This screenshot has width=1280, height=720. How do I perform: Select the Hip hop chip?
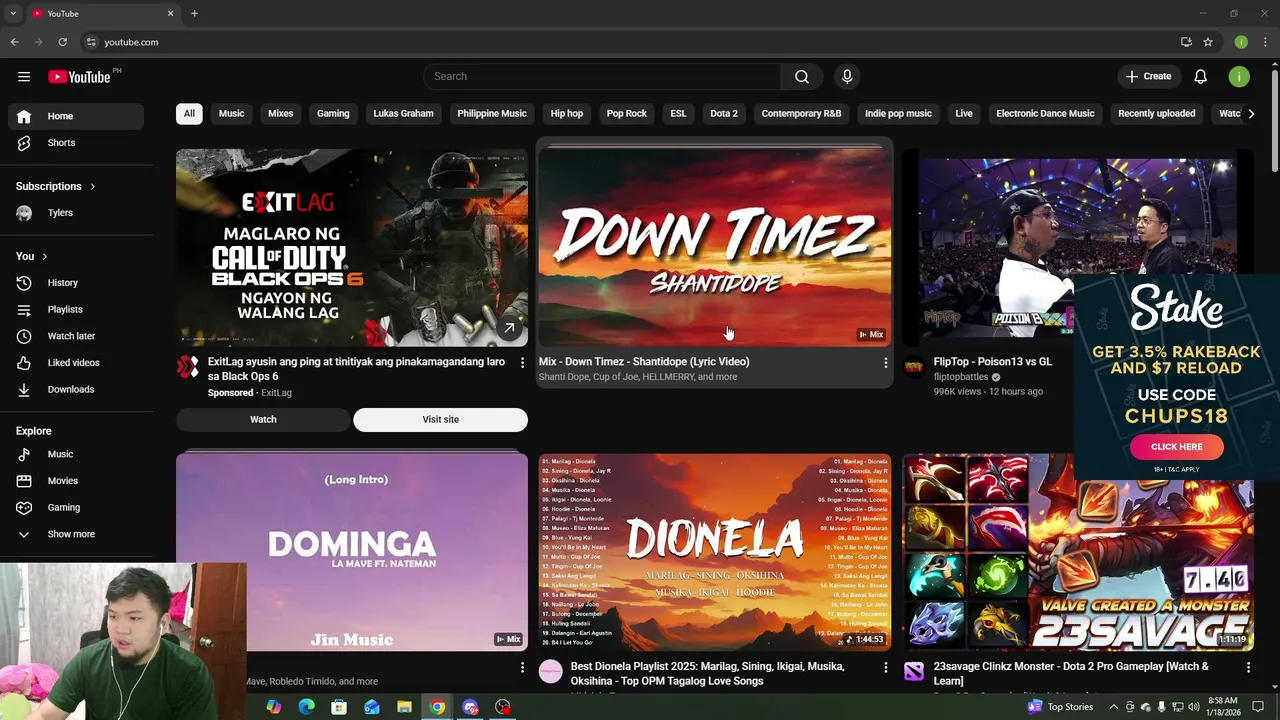[567, 113]
